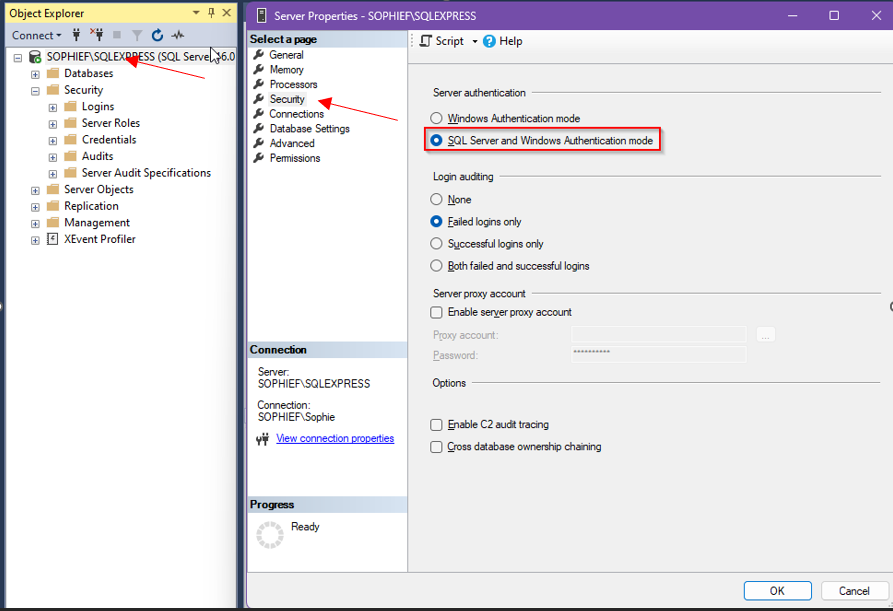Click the filter funnel icon in Object Explorer

pos(137,35)
